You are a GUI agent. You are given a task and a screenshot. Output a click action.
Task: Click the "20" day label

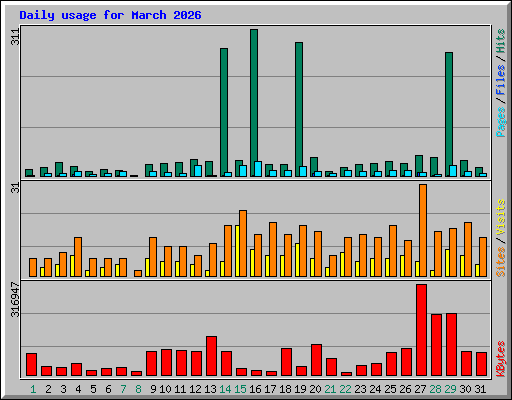315,389
